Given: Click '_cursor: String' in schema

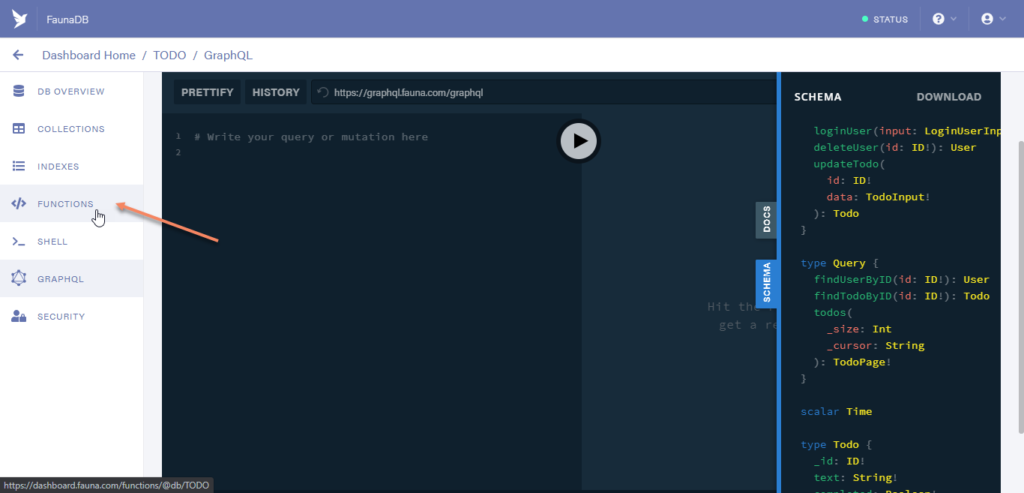Looking at the screenshot, I should [875, 346].
